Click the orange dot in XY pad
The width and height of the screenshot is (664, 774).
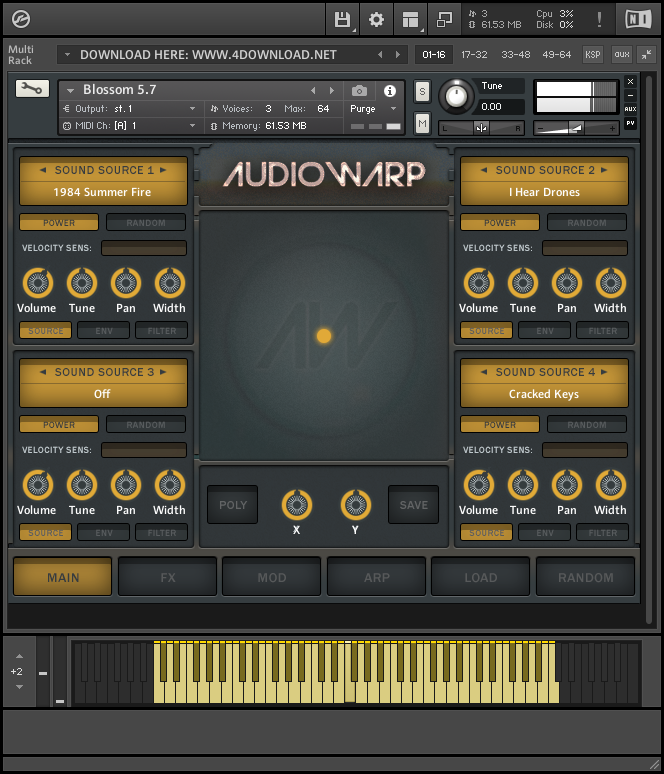[x=324, y=336]
